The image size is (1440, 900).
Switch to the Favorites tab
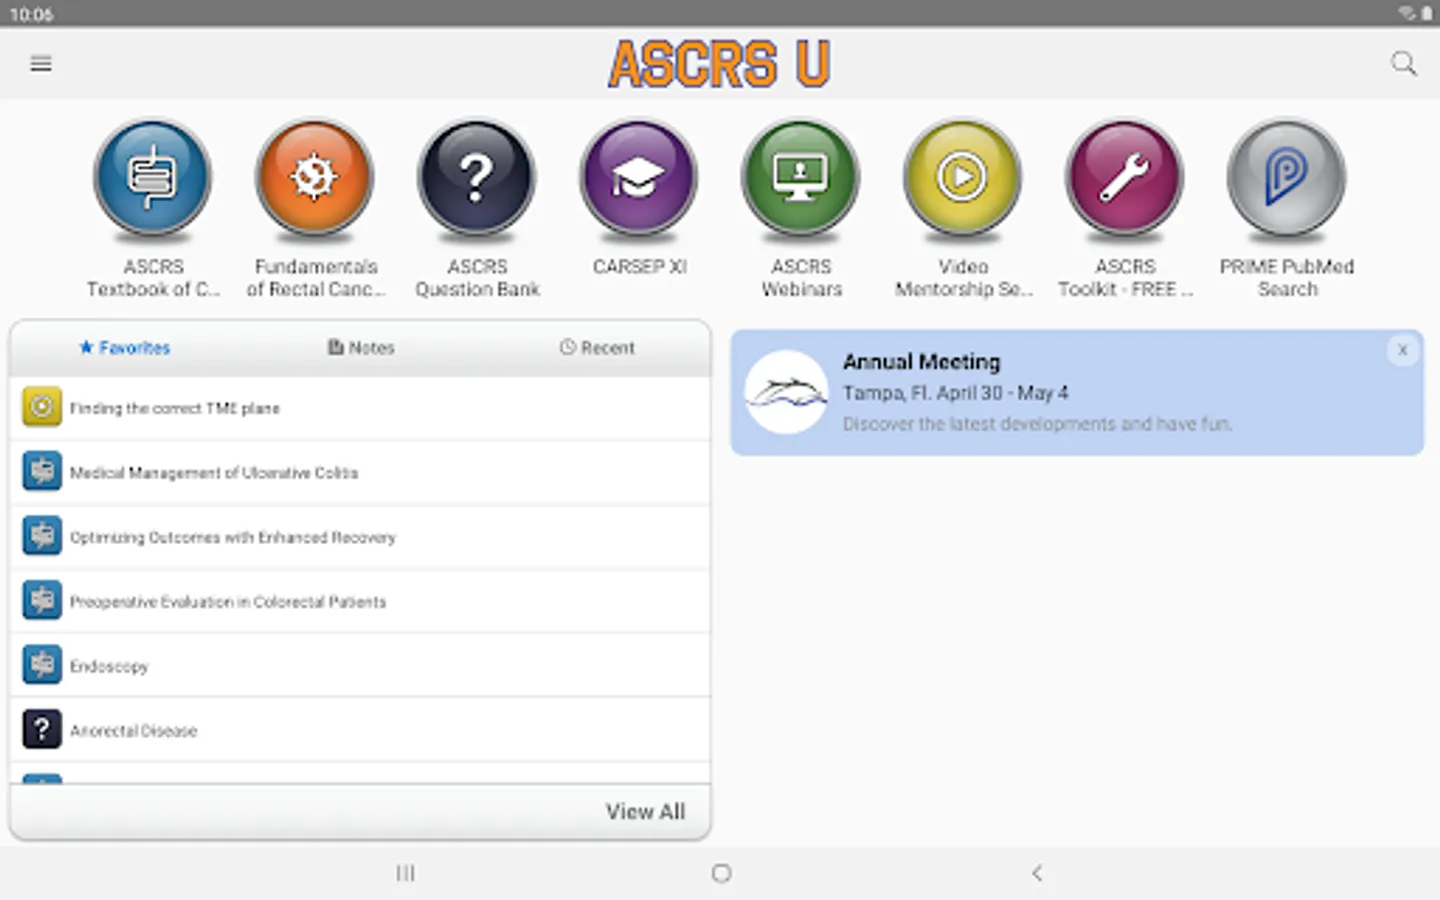125,348
